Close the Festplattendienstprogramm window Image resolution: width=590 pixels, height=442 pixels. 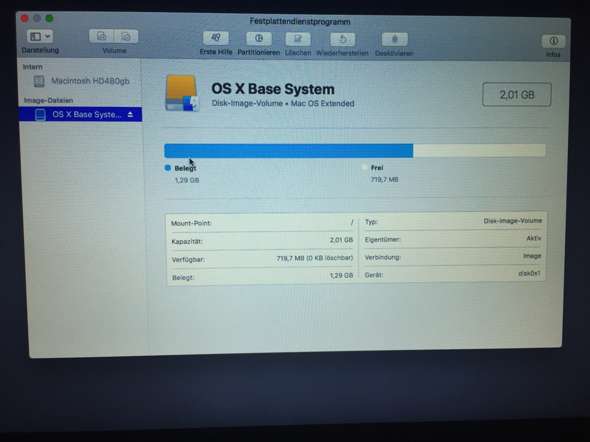(x=25, y=18)
